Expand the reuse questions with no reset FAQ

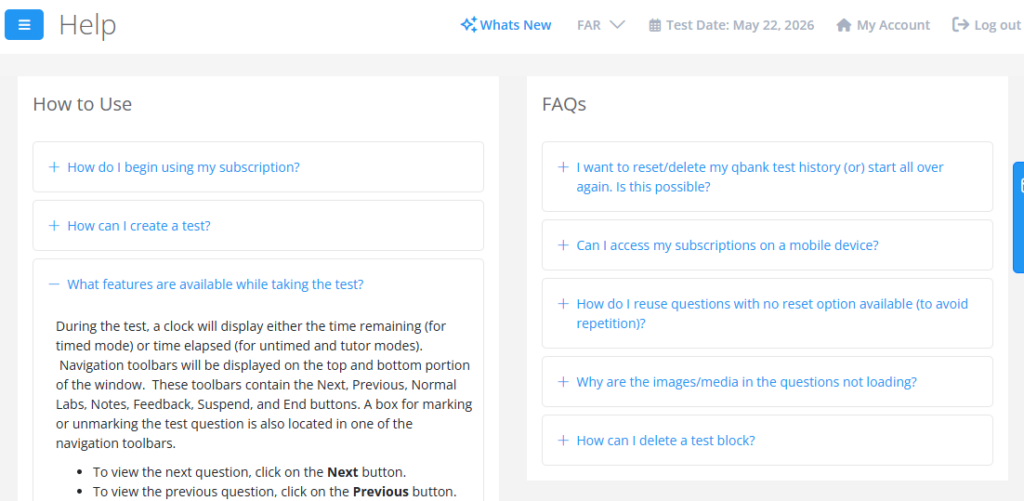coord(771,313)
